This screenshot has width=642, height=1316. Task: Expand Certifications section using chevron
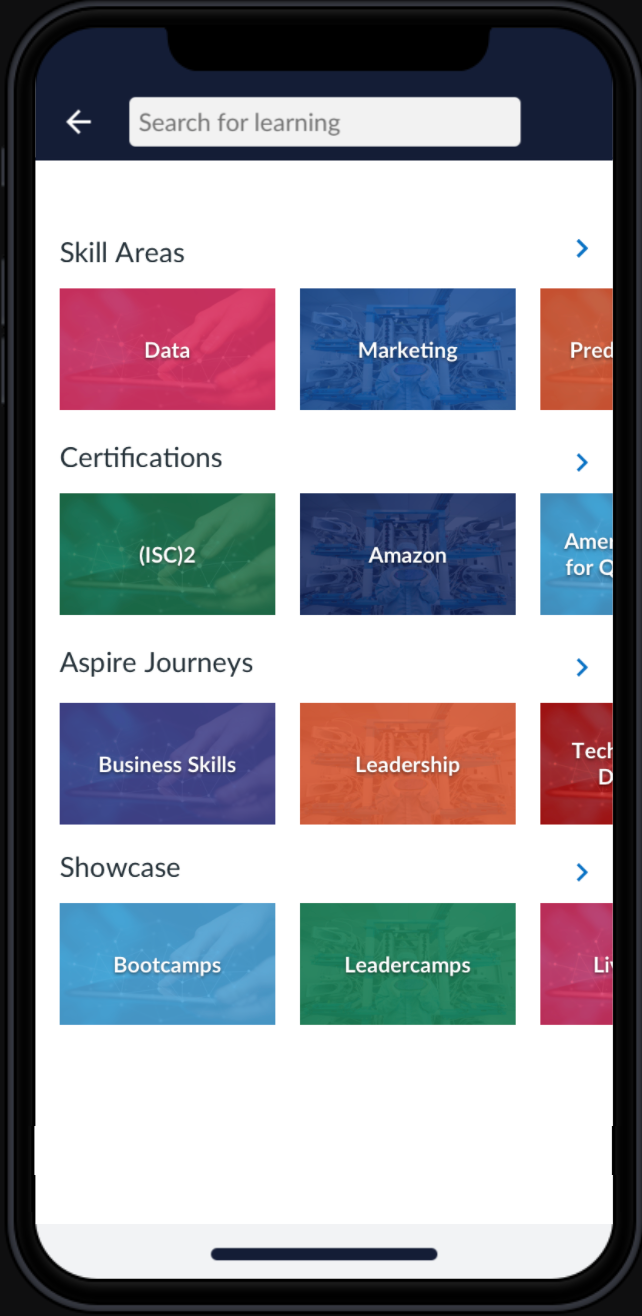[582, 462]
